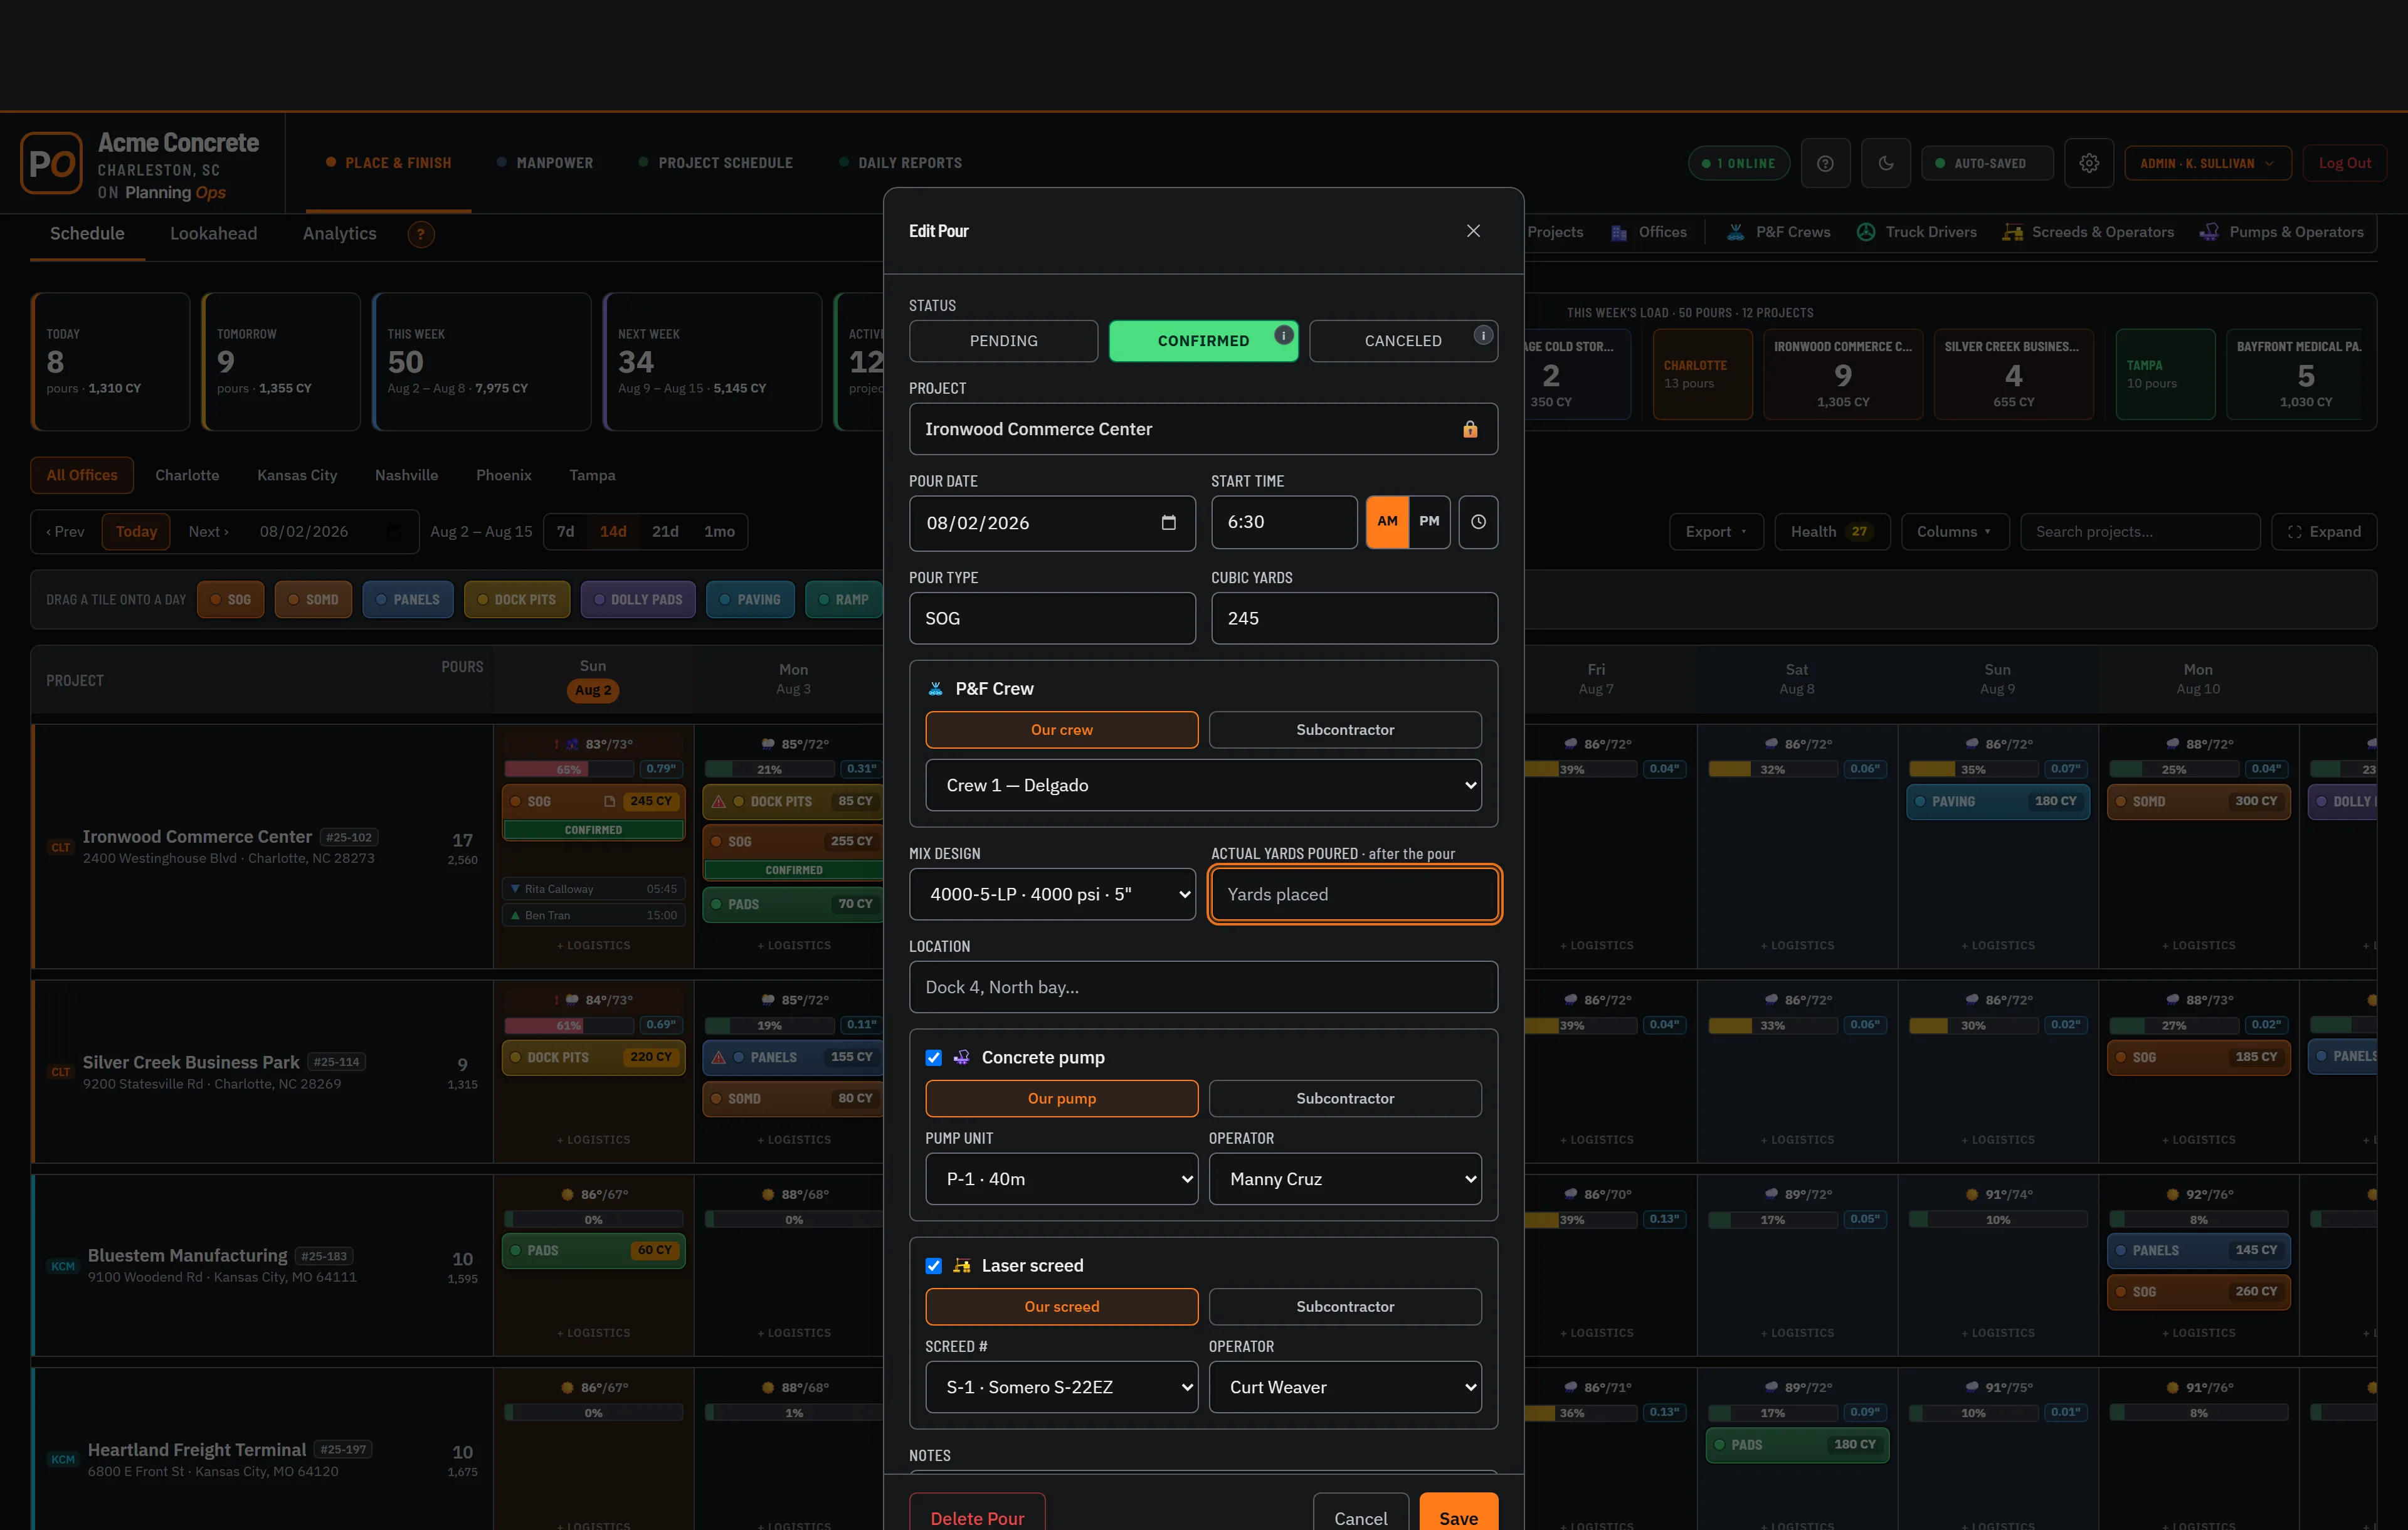Click the Location input field
The height and width of the screenshot is (1530, 2408).
1203,988
